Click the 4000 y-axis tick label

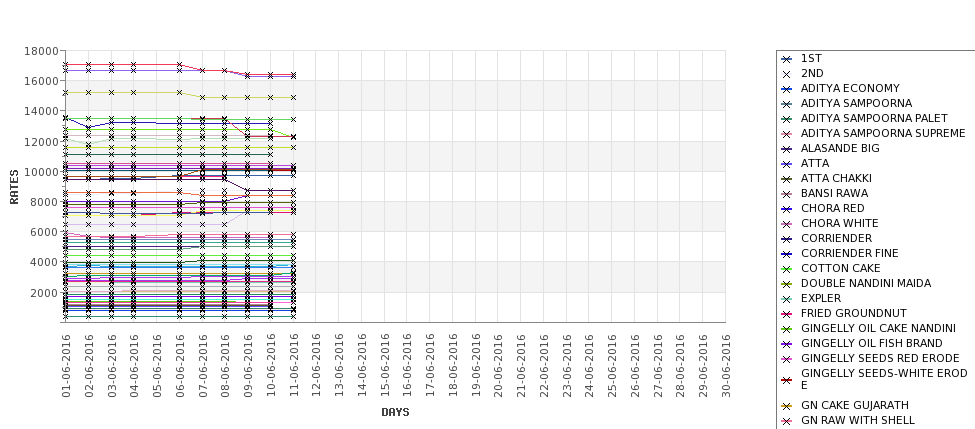[44, 262]
